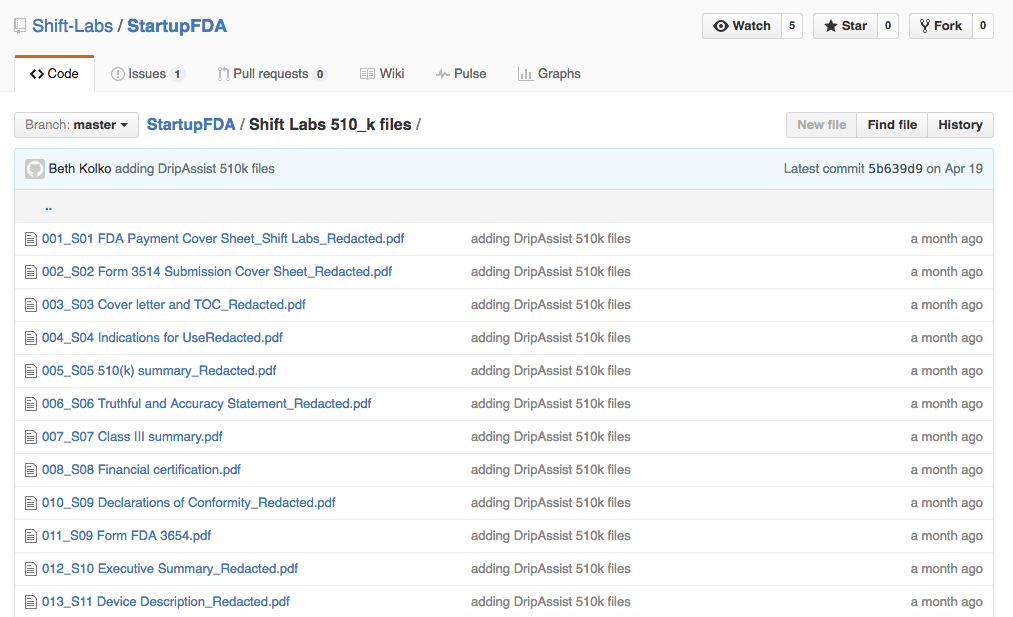The image size is (1013, 617).
Task: Click the fork icon in Fork button
Action: click(925, 26)
